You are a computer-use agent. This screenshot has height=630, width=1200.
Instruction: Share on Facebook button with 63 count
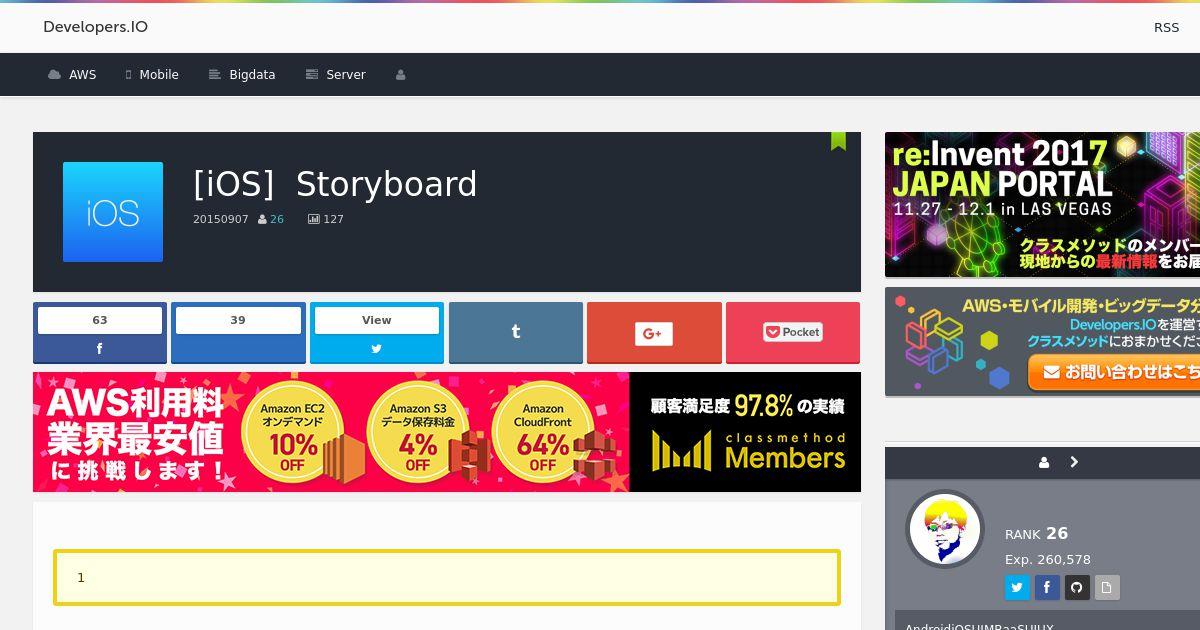pyautogui.click(x=100, y=333)
